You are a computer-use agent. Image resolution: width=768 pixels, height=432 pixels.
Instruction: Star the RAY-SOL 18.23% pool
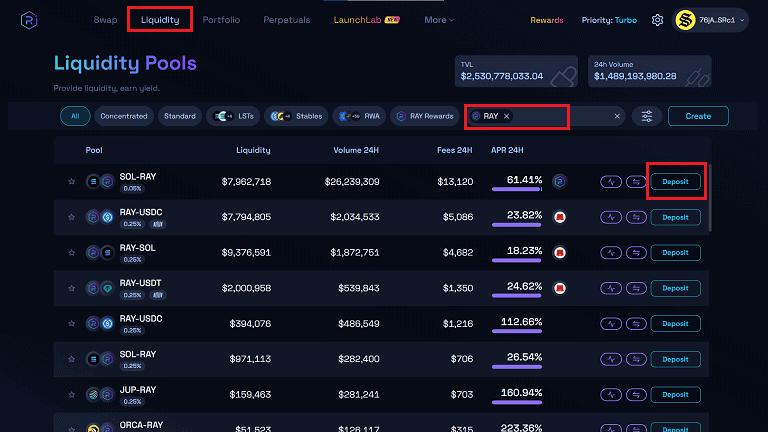click(72, 253)
